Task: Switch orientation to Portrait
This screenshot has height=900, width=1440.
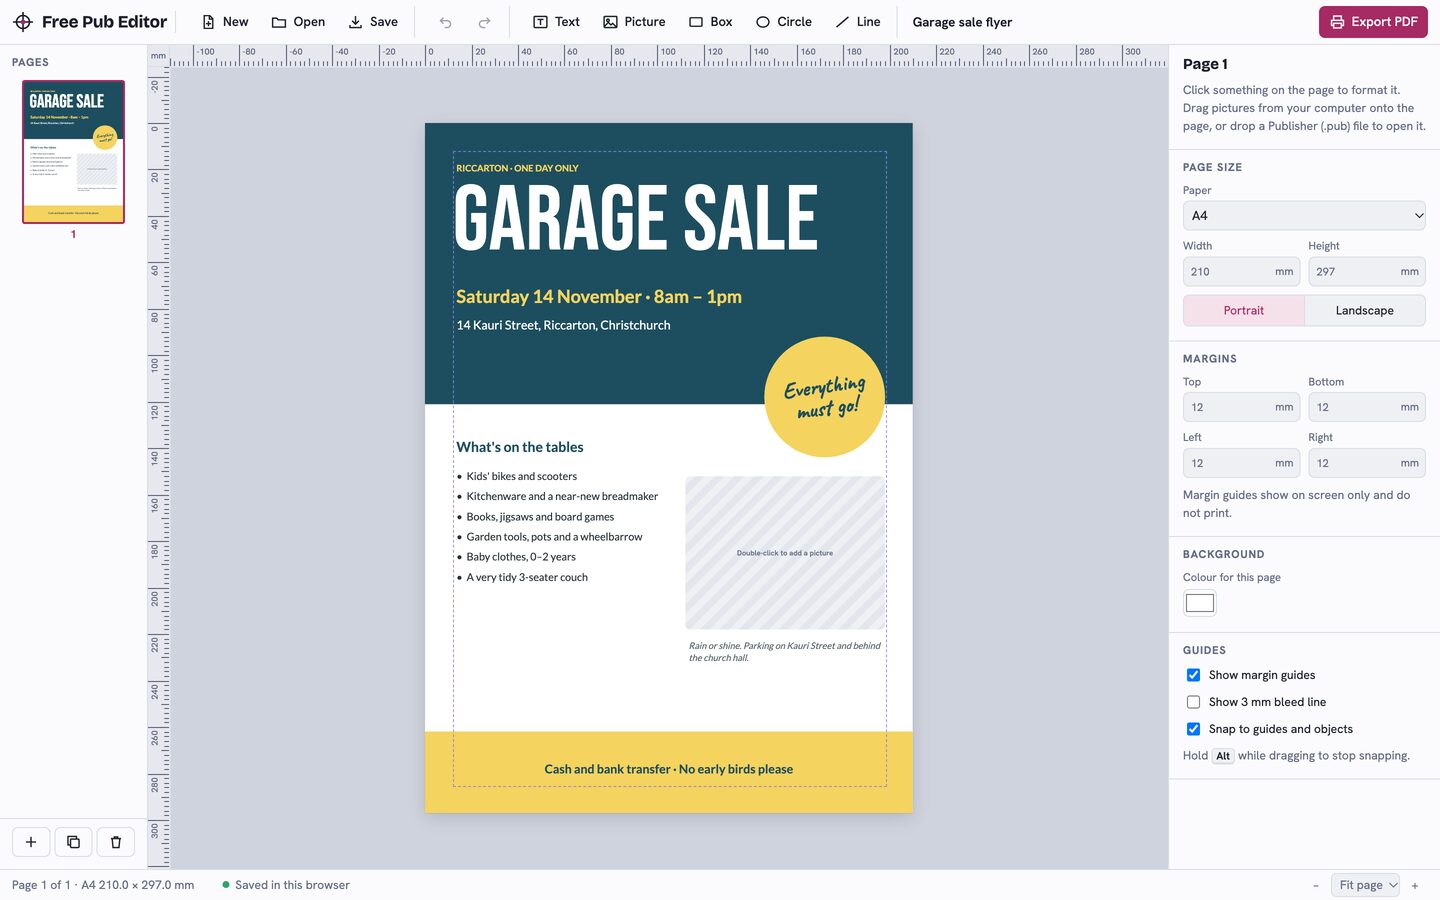Action: tap(1244, 310)
